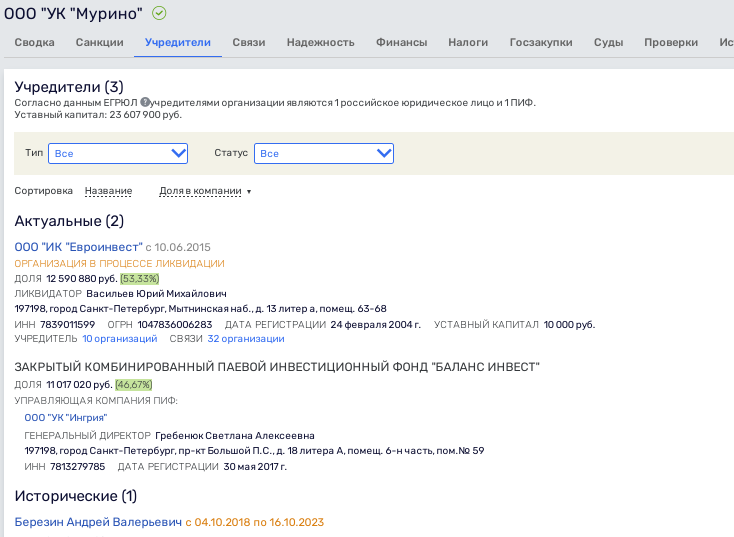
Task: Click the пр-кт Большой П.С. address line
Action: (x=254, y=451)
